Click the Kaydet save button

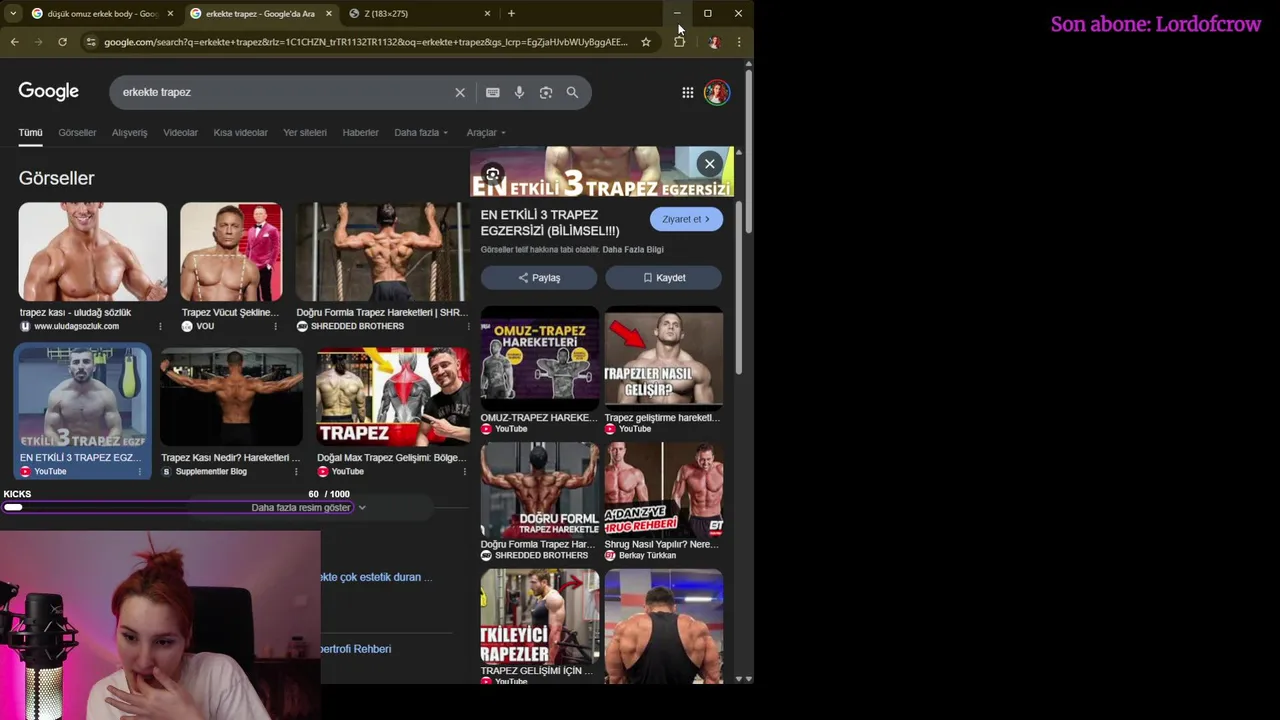pos(664,278)
